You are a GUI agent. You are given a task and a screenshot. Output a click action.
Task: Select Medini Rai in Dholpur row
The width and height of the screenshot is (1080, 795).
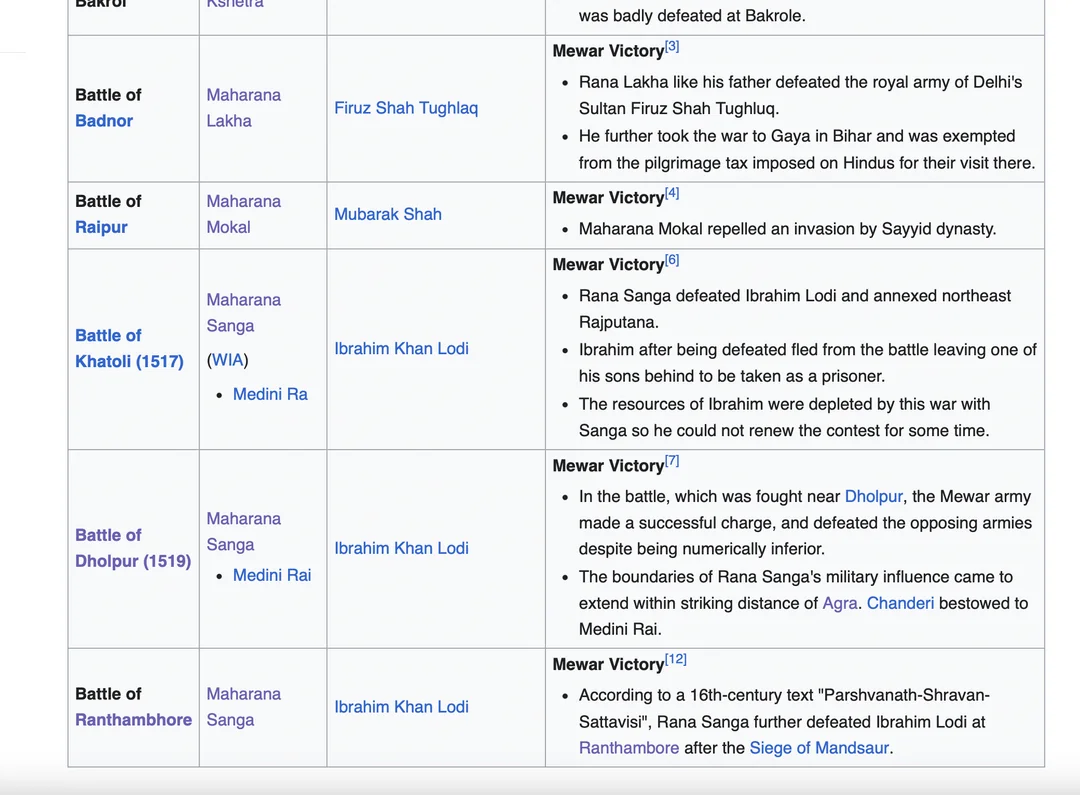pos(272,575)
